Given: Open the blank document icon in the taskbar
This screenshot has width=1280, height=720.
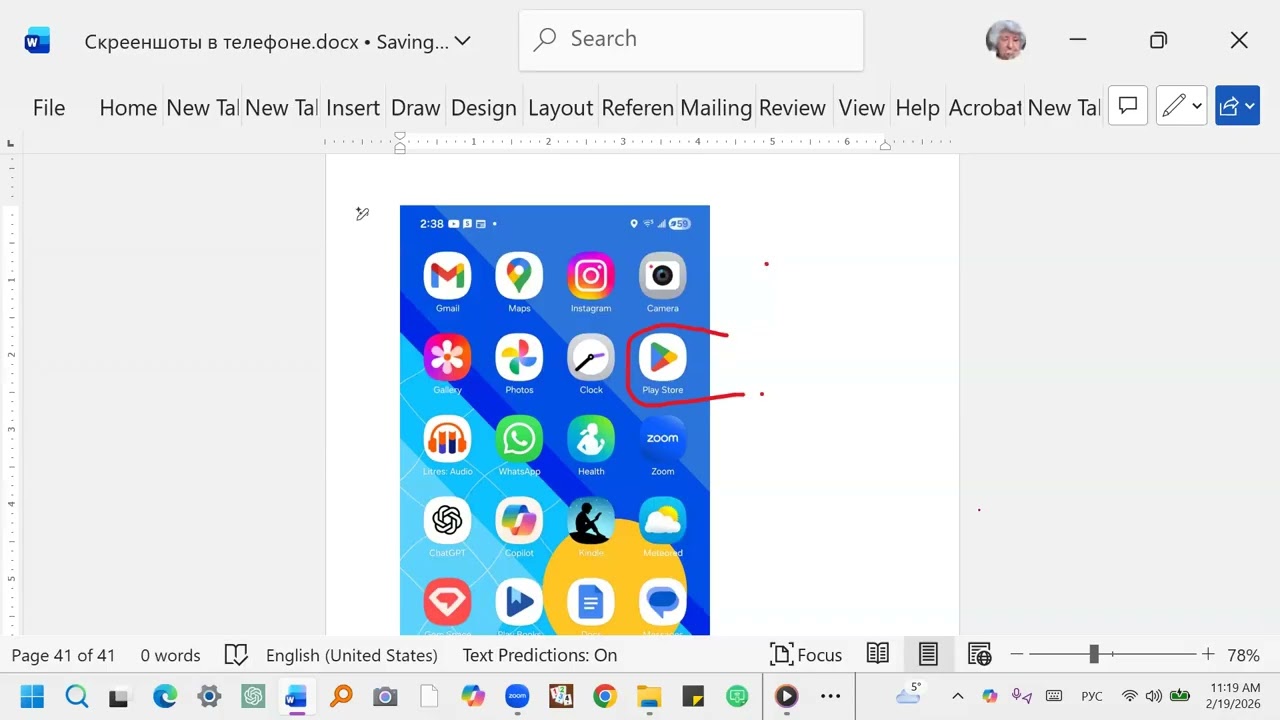Looking at the screenshot, I should click(x=429, y=696).
